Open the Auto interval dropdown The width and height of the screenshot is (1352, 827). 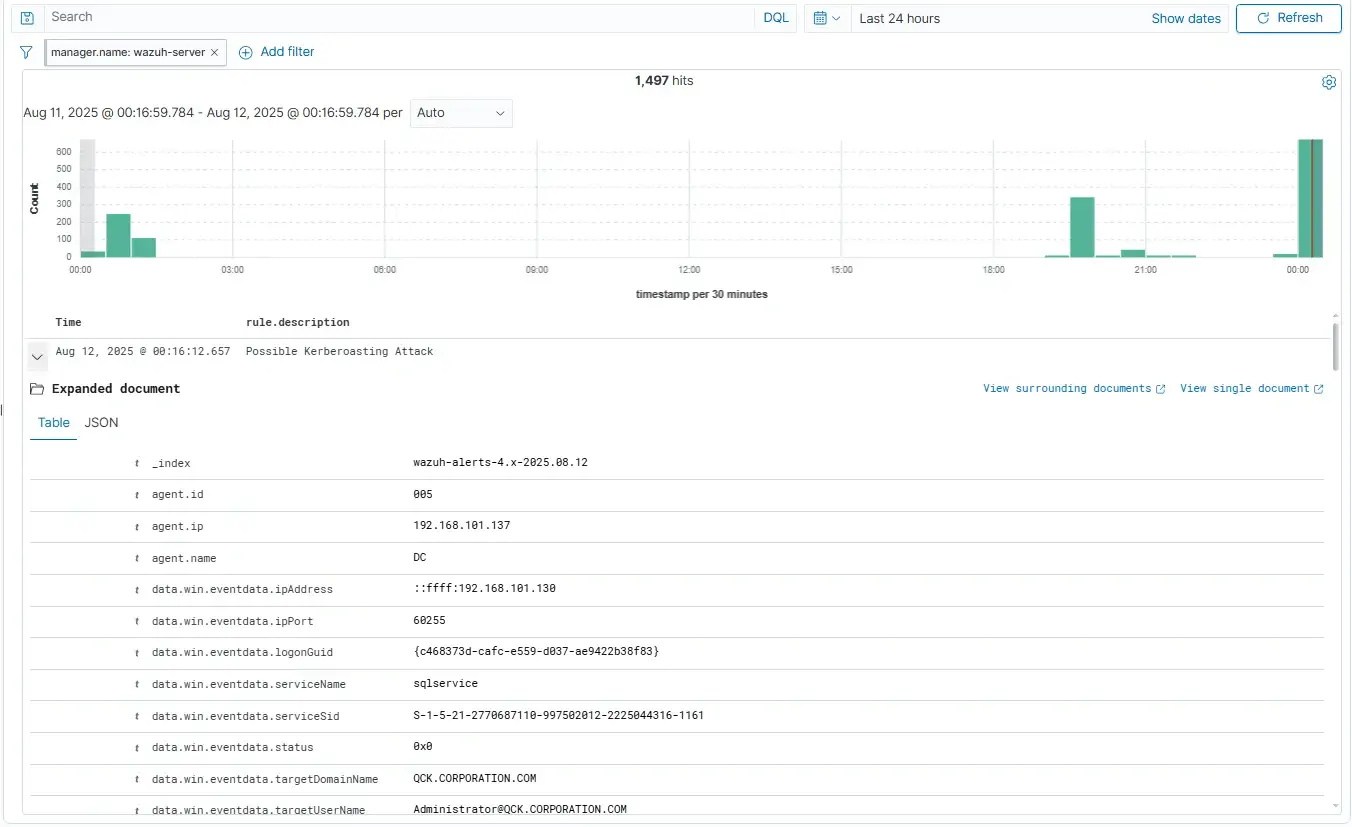[x=461, y=113]
